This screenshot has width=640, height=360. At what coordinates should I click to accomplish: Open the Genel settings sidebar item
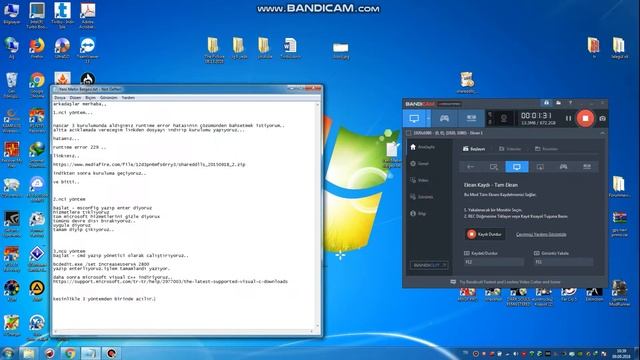[x=420, y=164]
